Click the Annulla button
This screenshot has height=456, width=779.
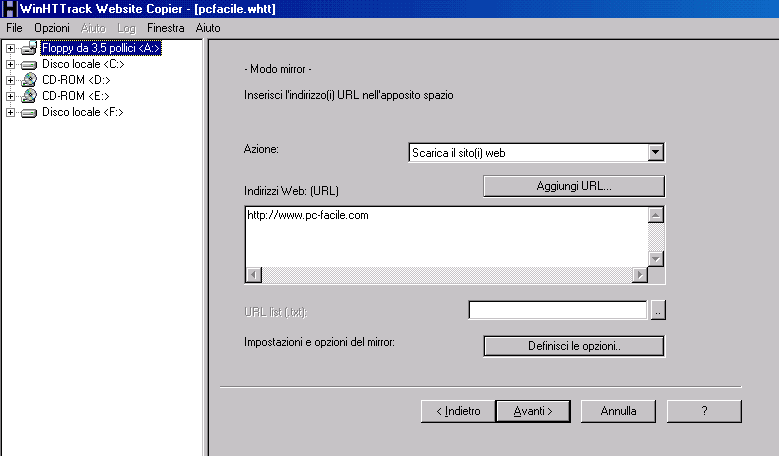tap(619, 411)
